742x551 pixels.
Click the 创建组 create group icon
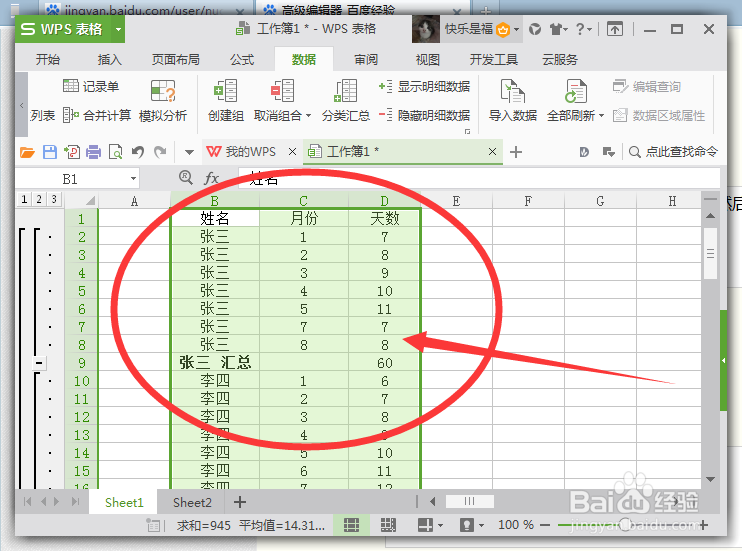tap(226, 91)
